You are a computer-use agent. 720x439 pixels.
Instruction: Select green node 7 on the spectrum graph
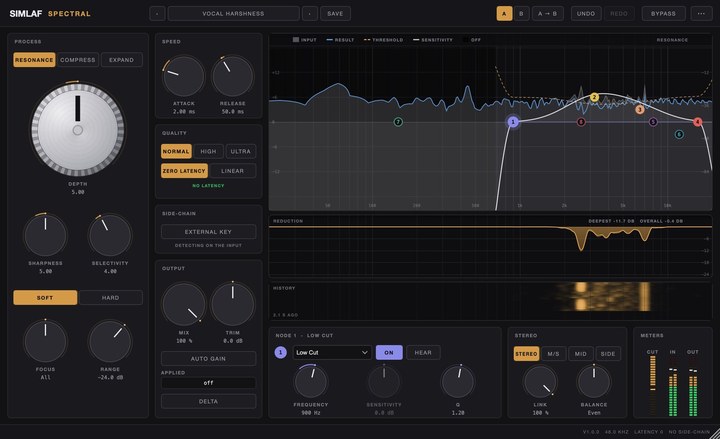(398, 122)
